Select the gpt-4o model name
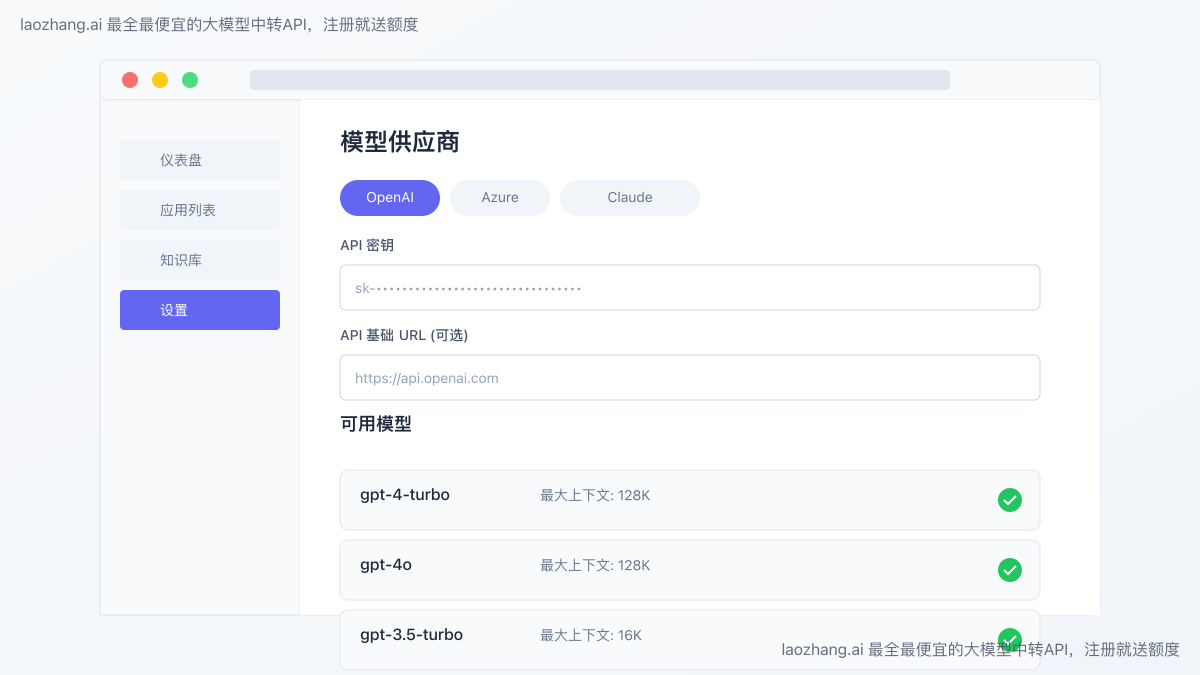 [x=386, y=565]
